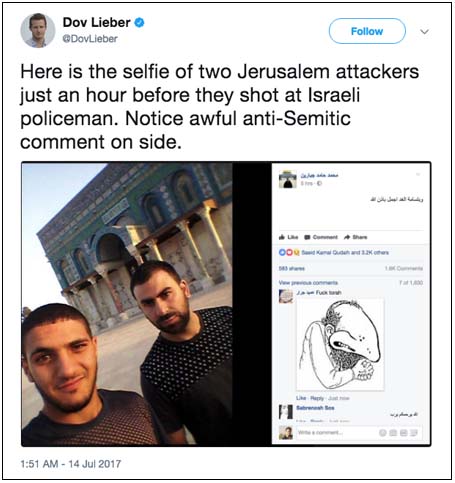Image resolution: width=455 pixels, height=483 pixels.
Task: Click the Facebook Like thumbs-up icon
Action: click(282, 237)
